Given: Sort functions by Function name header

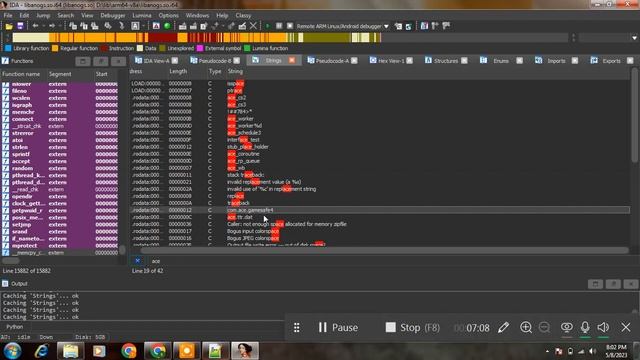Looking at the screenshot, I should 21,74.
